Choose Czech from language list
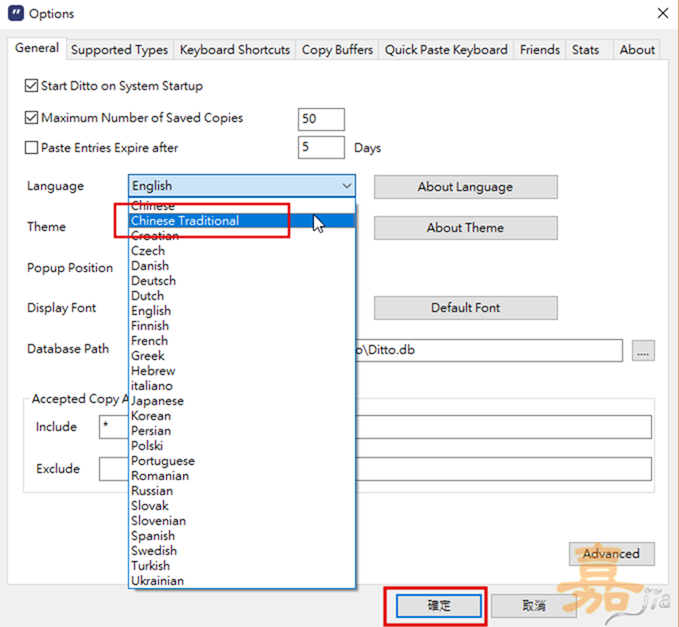The height and width of the screenshot is (627, 679). 242,251
